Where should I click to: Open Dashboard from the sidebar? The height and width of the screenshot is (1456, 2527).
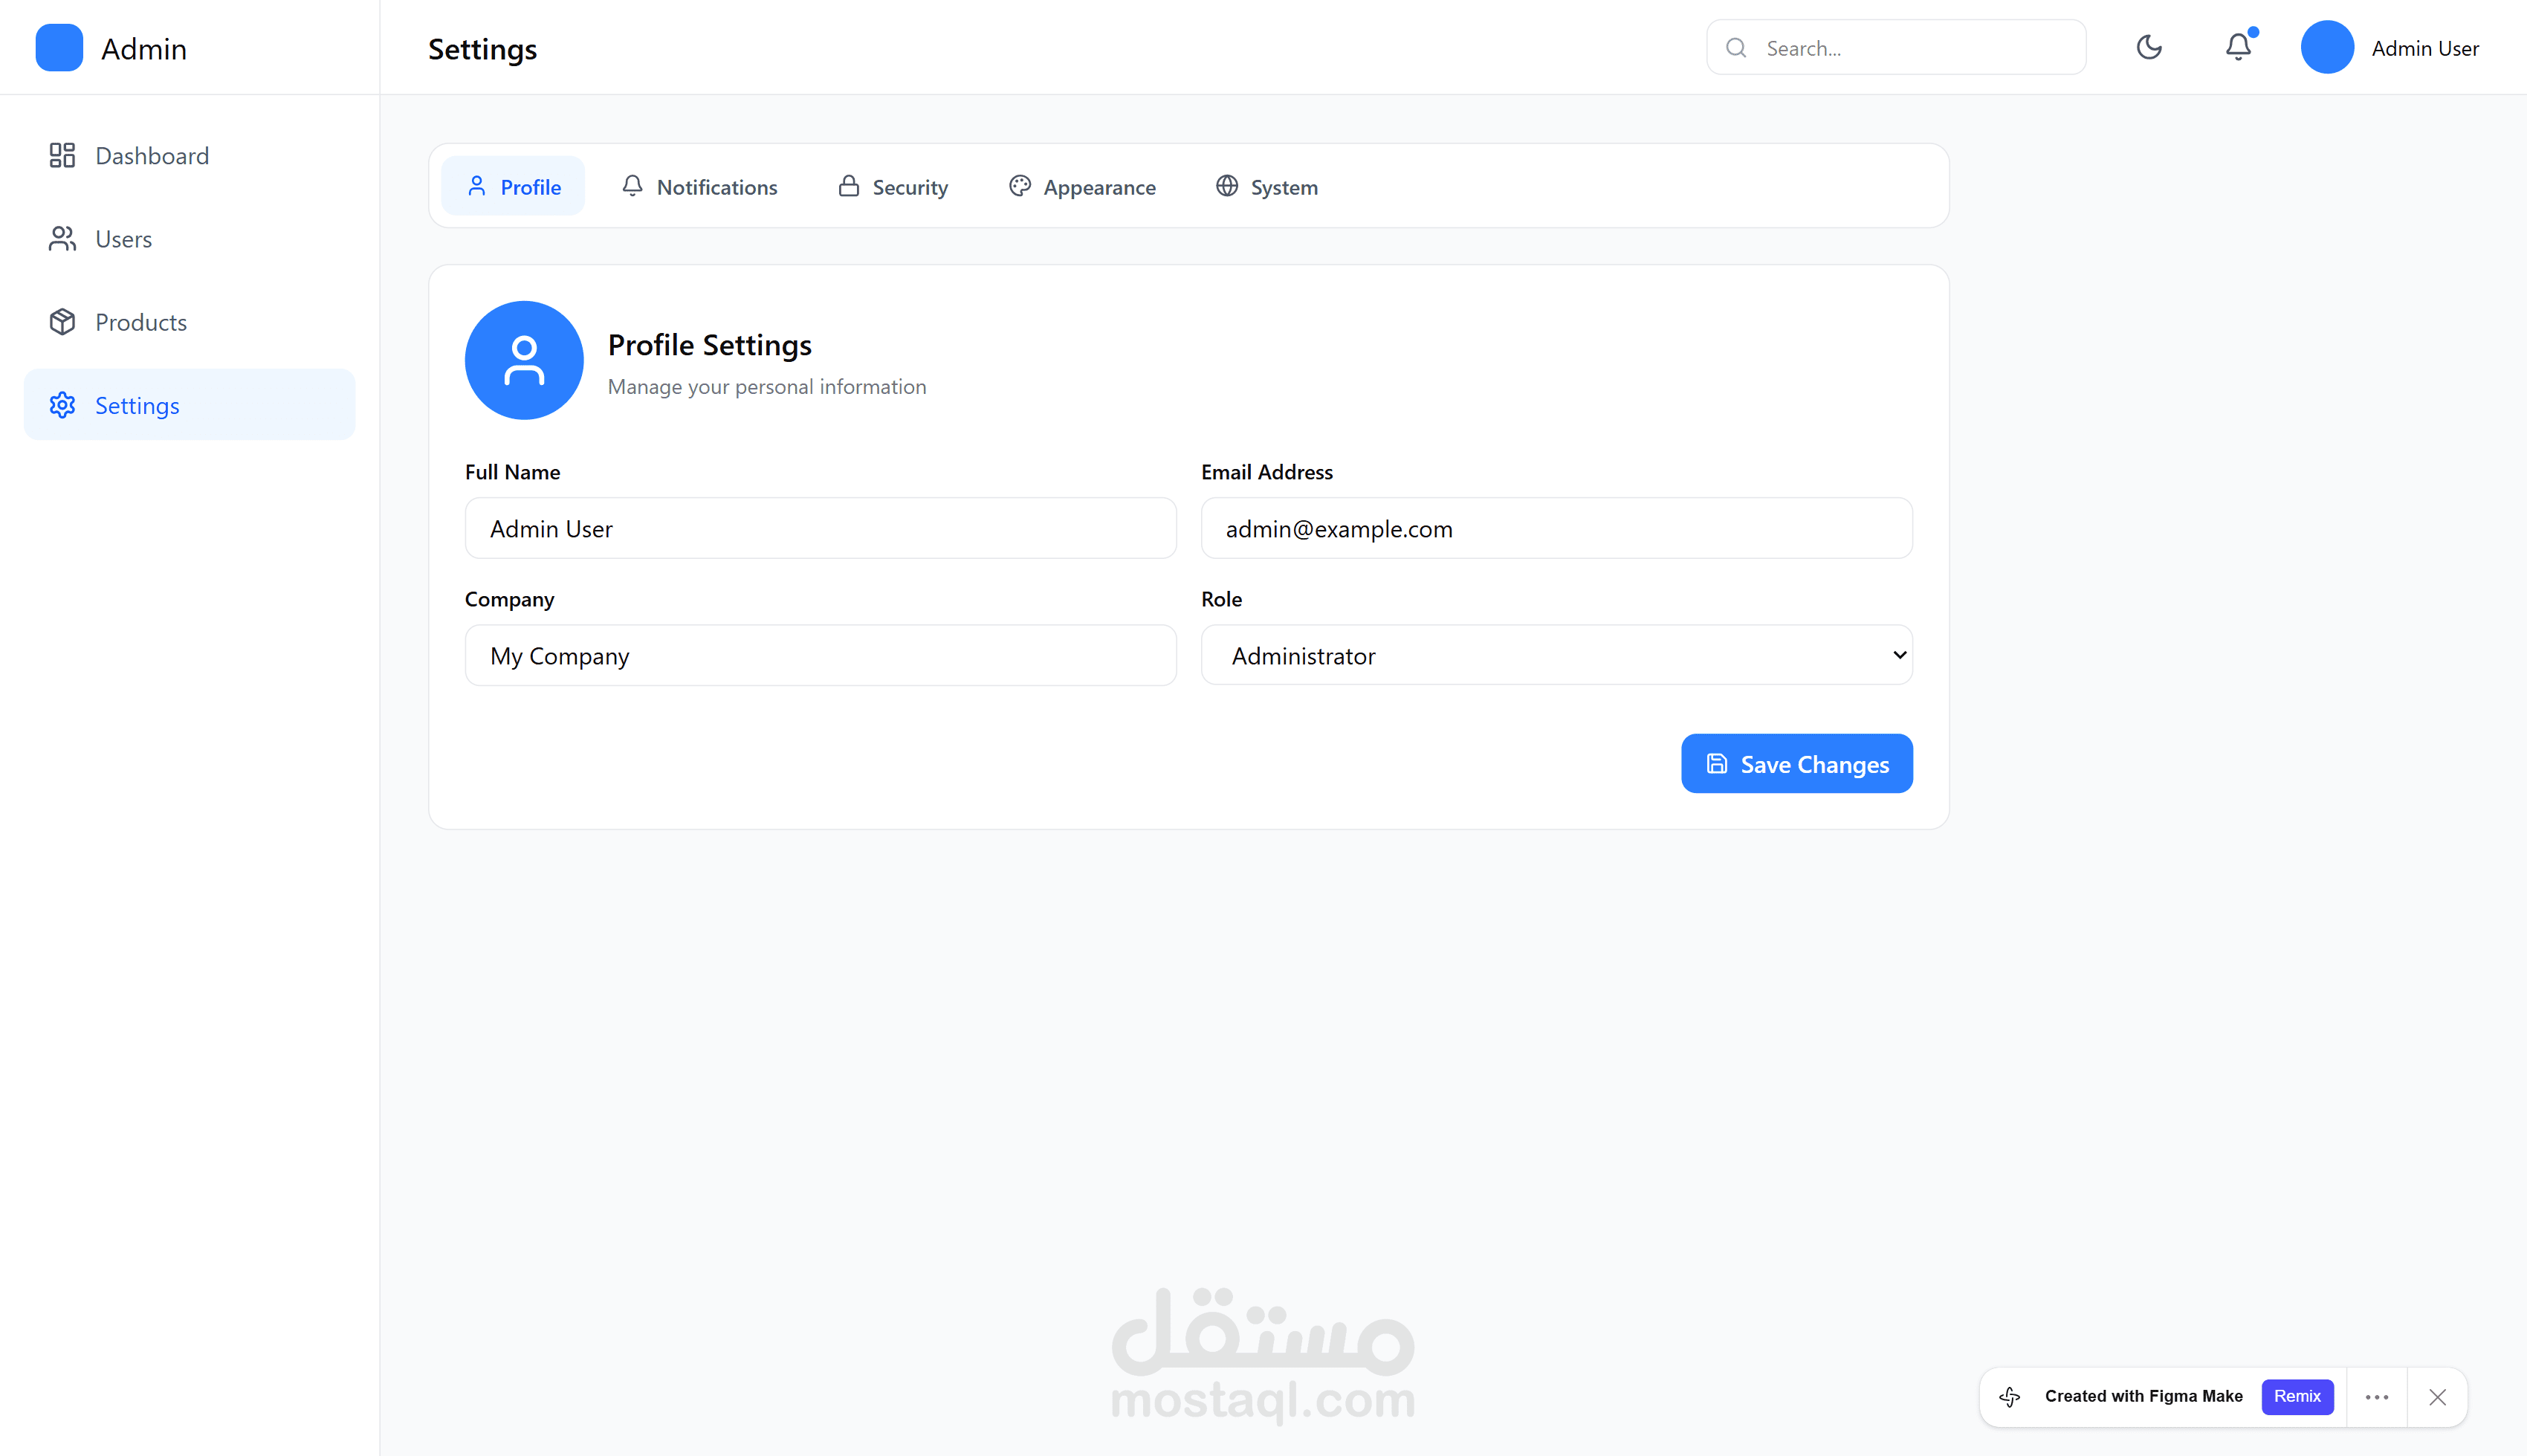coord(152,156)
